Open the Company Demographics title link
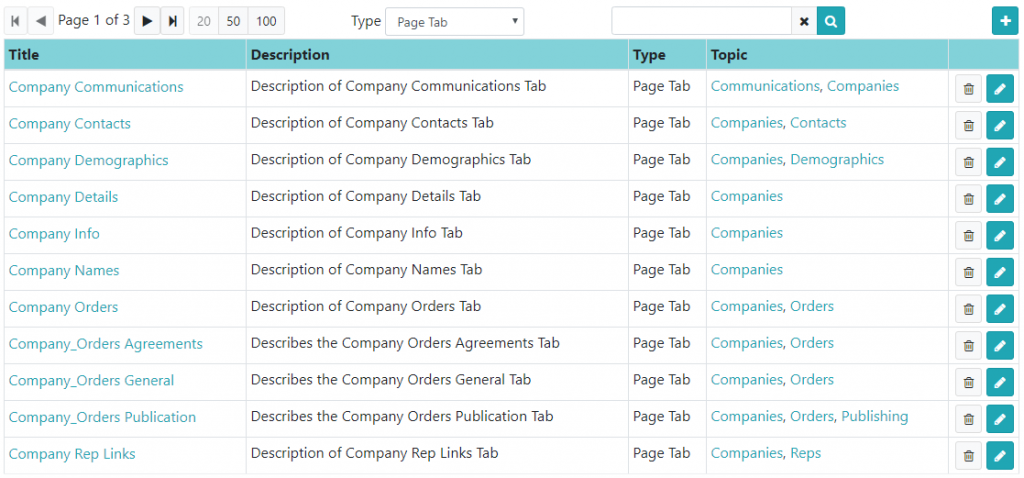This screenshot has width=1024, height=478. 89,160
